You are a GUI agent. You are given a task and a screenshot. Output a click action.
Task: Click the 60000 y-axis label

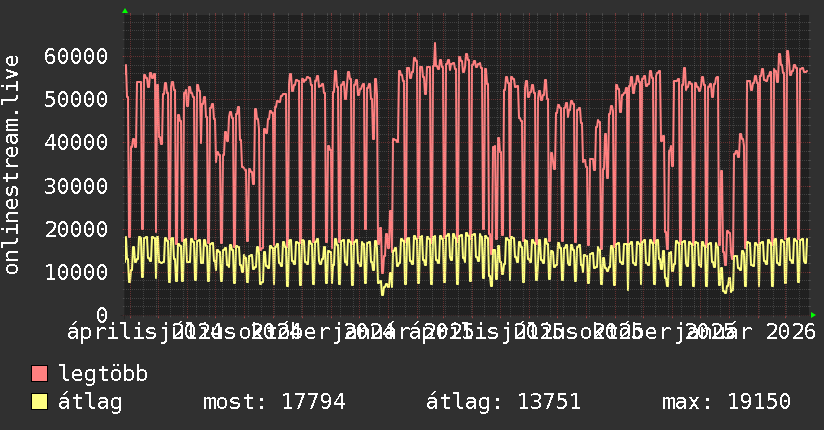[76, 56]
